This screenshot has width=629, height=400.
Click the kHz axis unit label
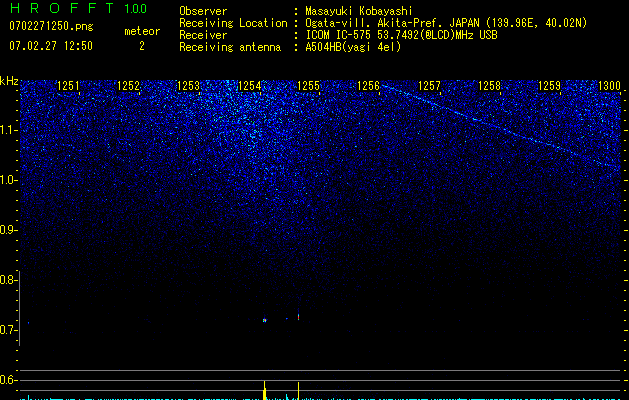9,81
